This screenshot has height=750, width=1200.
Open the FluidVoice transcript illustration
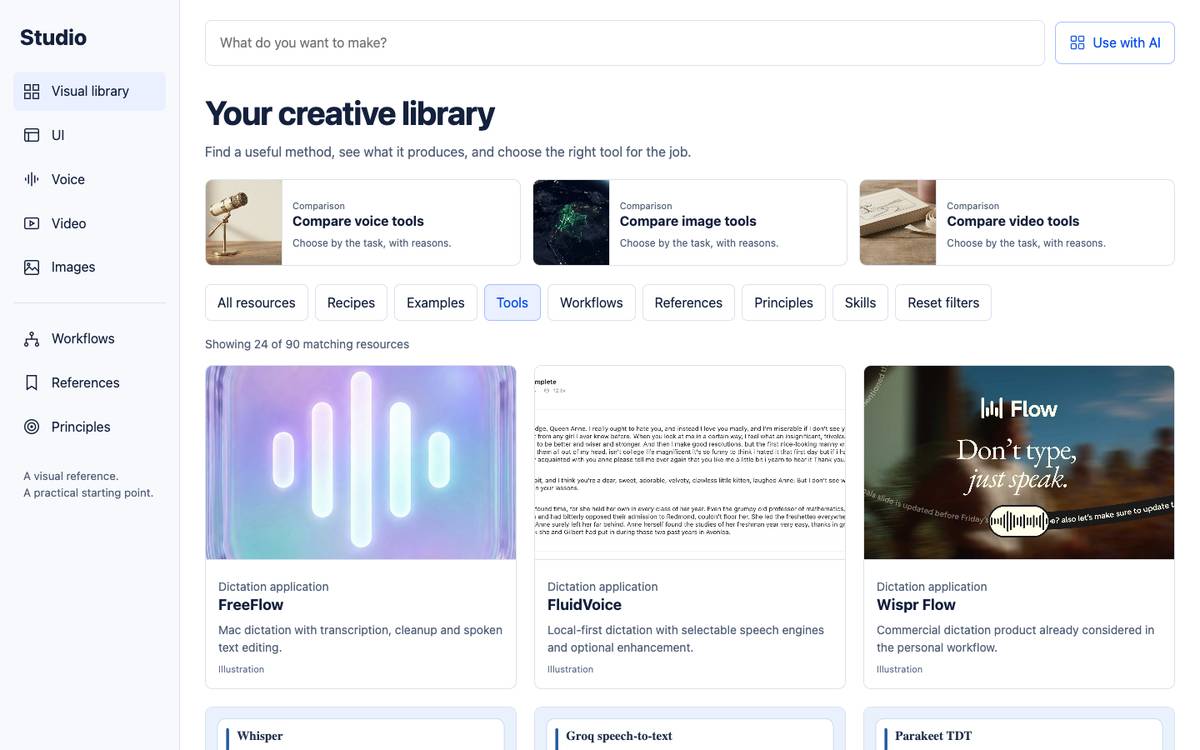click(x=690, y=462)
